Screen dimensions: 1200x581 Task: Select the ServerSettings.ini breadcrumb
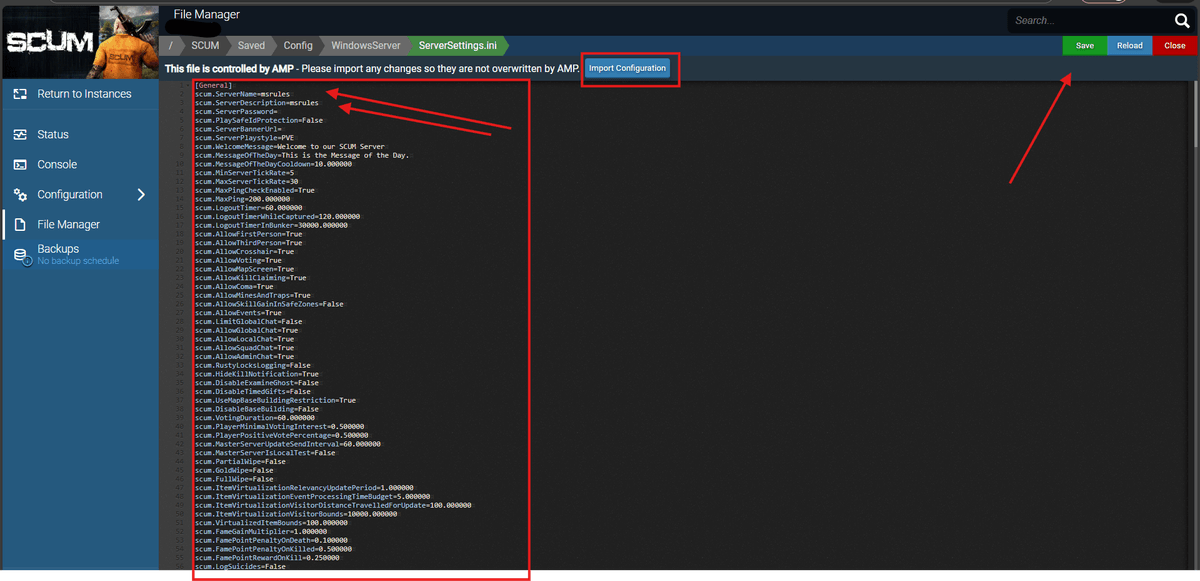coord(460,45)
